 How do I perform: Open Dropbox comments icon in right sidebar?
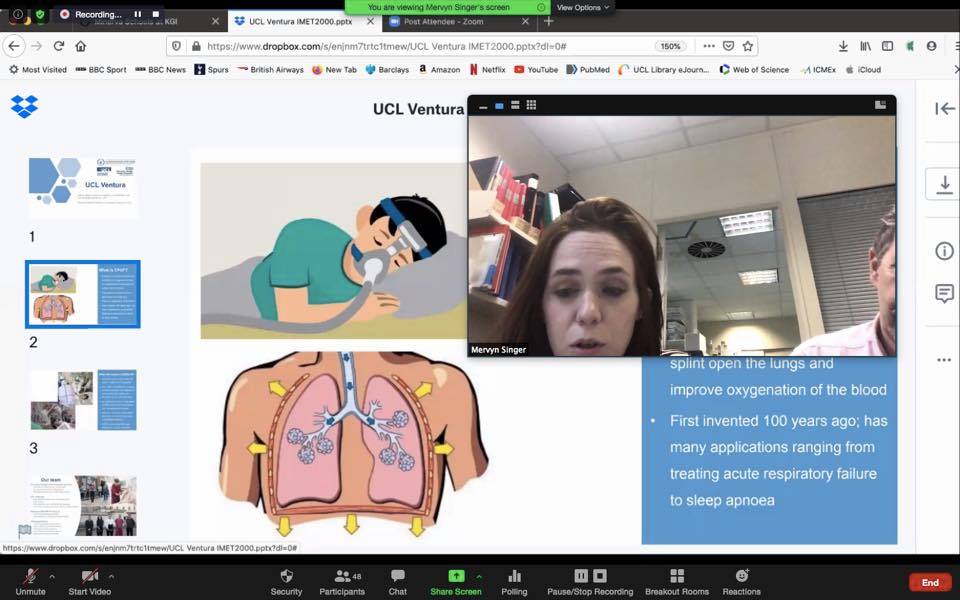pos(943,293)
